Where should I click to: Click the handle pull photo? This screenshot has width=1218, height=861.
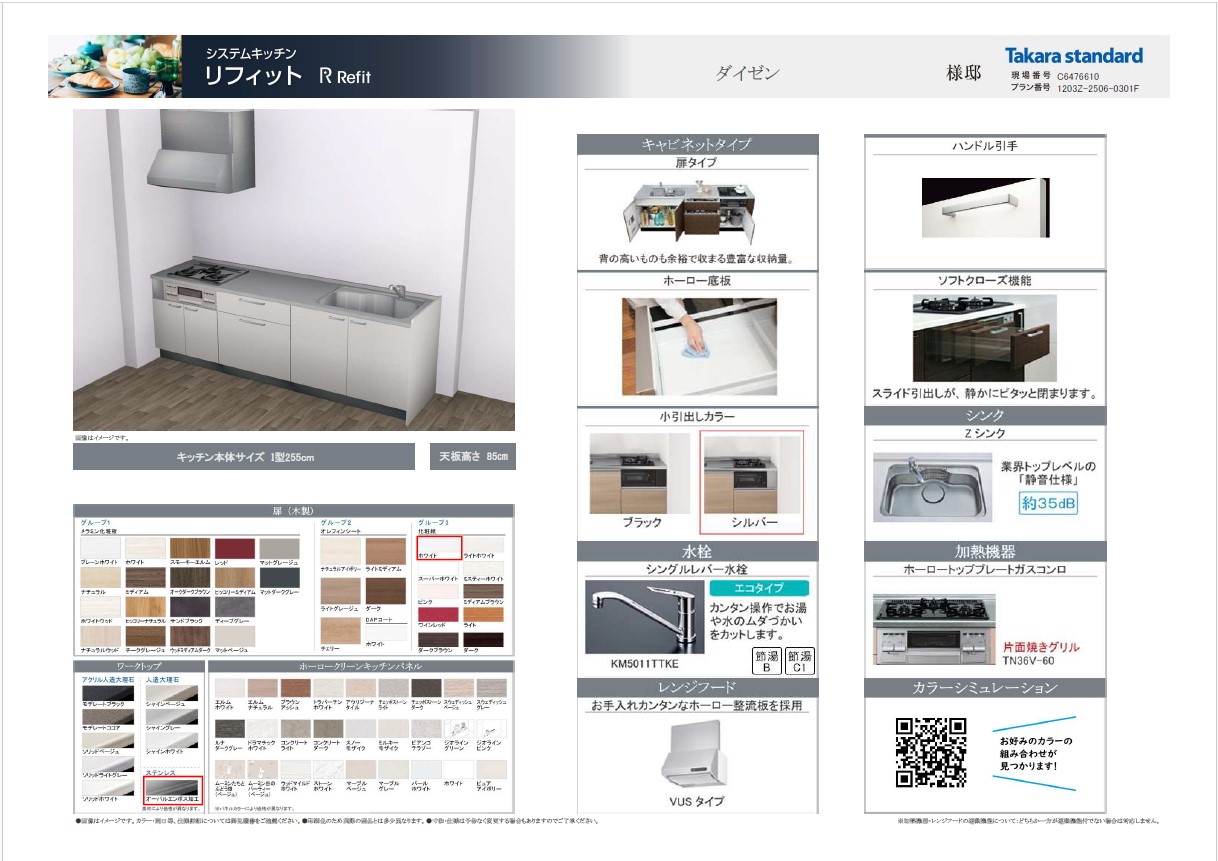985,207
